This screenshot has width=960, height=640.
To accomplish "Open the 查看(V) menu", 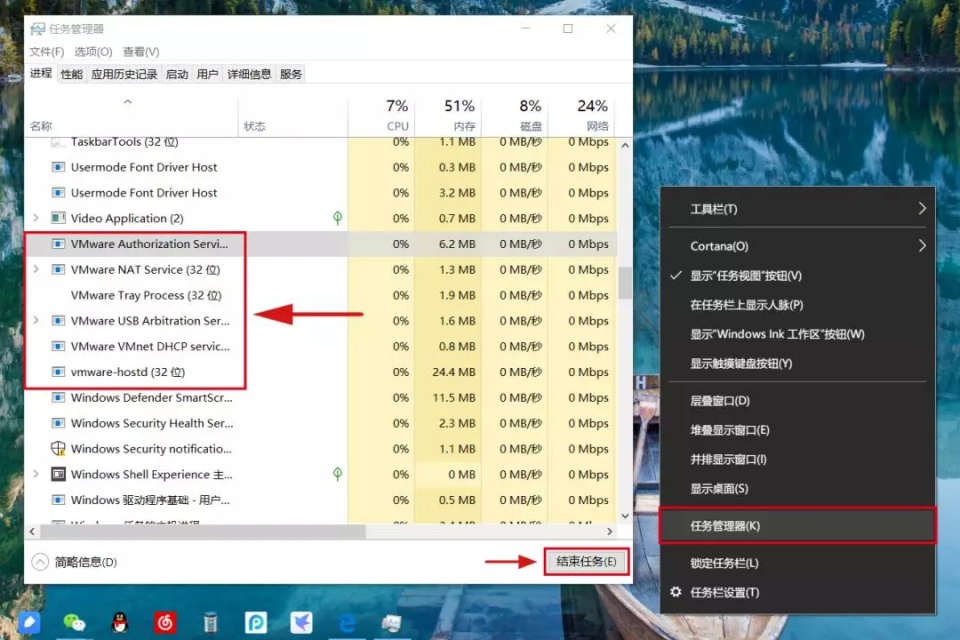I will [x=141, y=52].
